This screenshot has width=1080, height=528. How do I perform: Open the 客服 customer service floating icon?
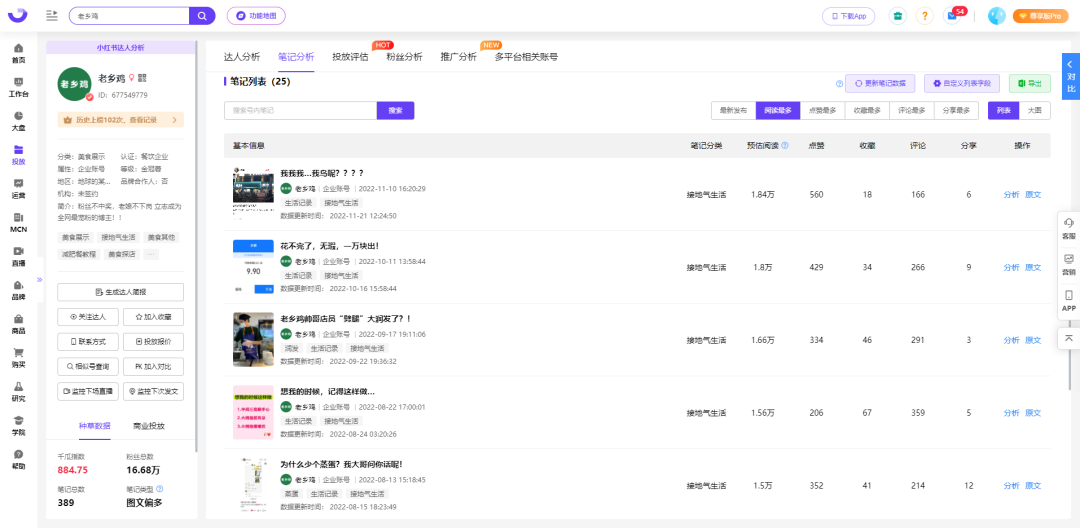1069,228
